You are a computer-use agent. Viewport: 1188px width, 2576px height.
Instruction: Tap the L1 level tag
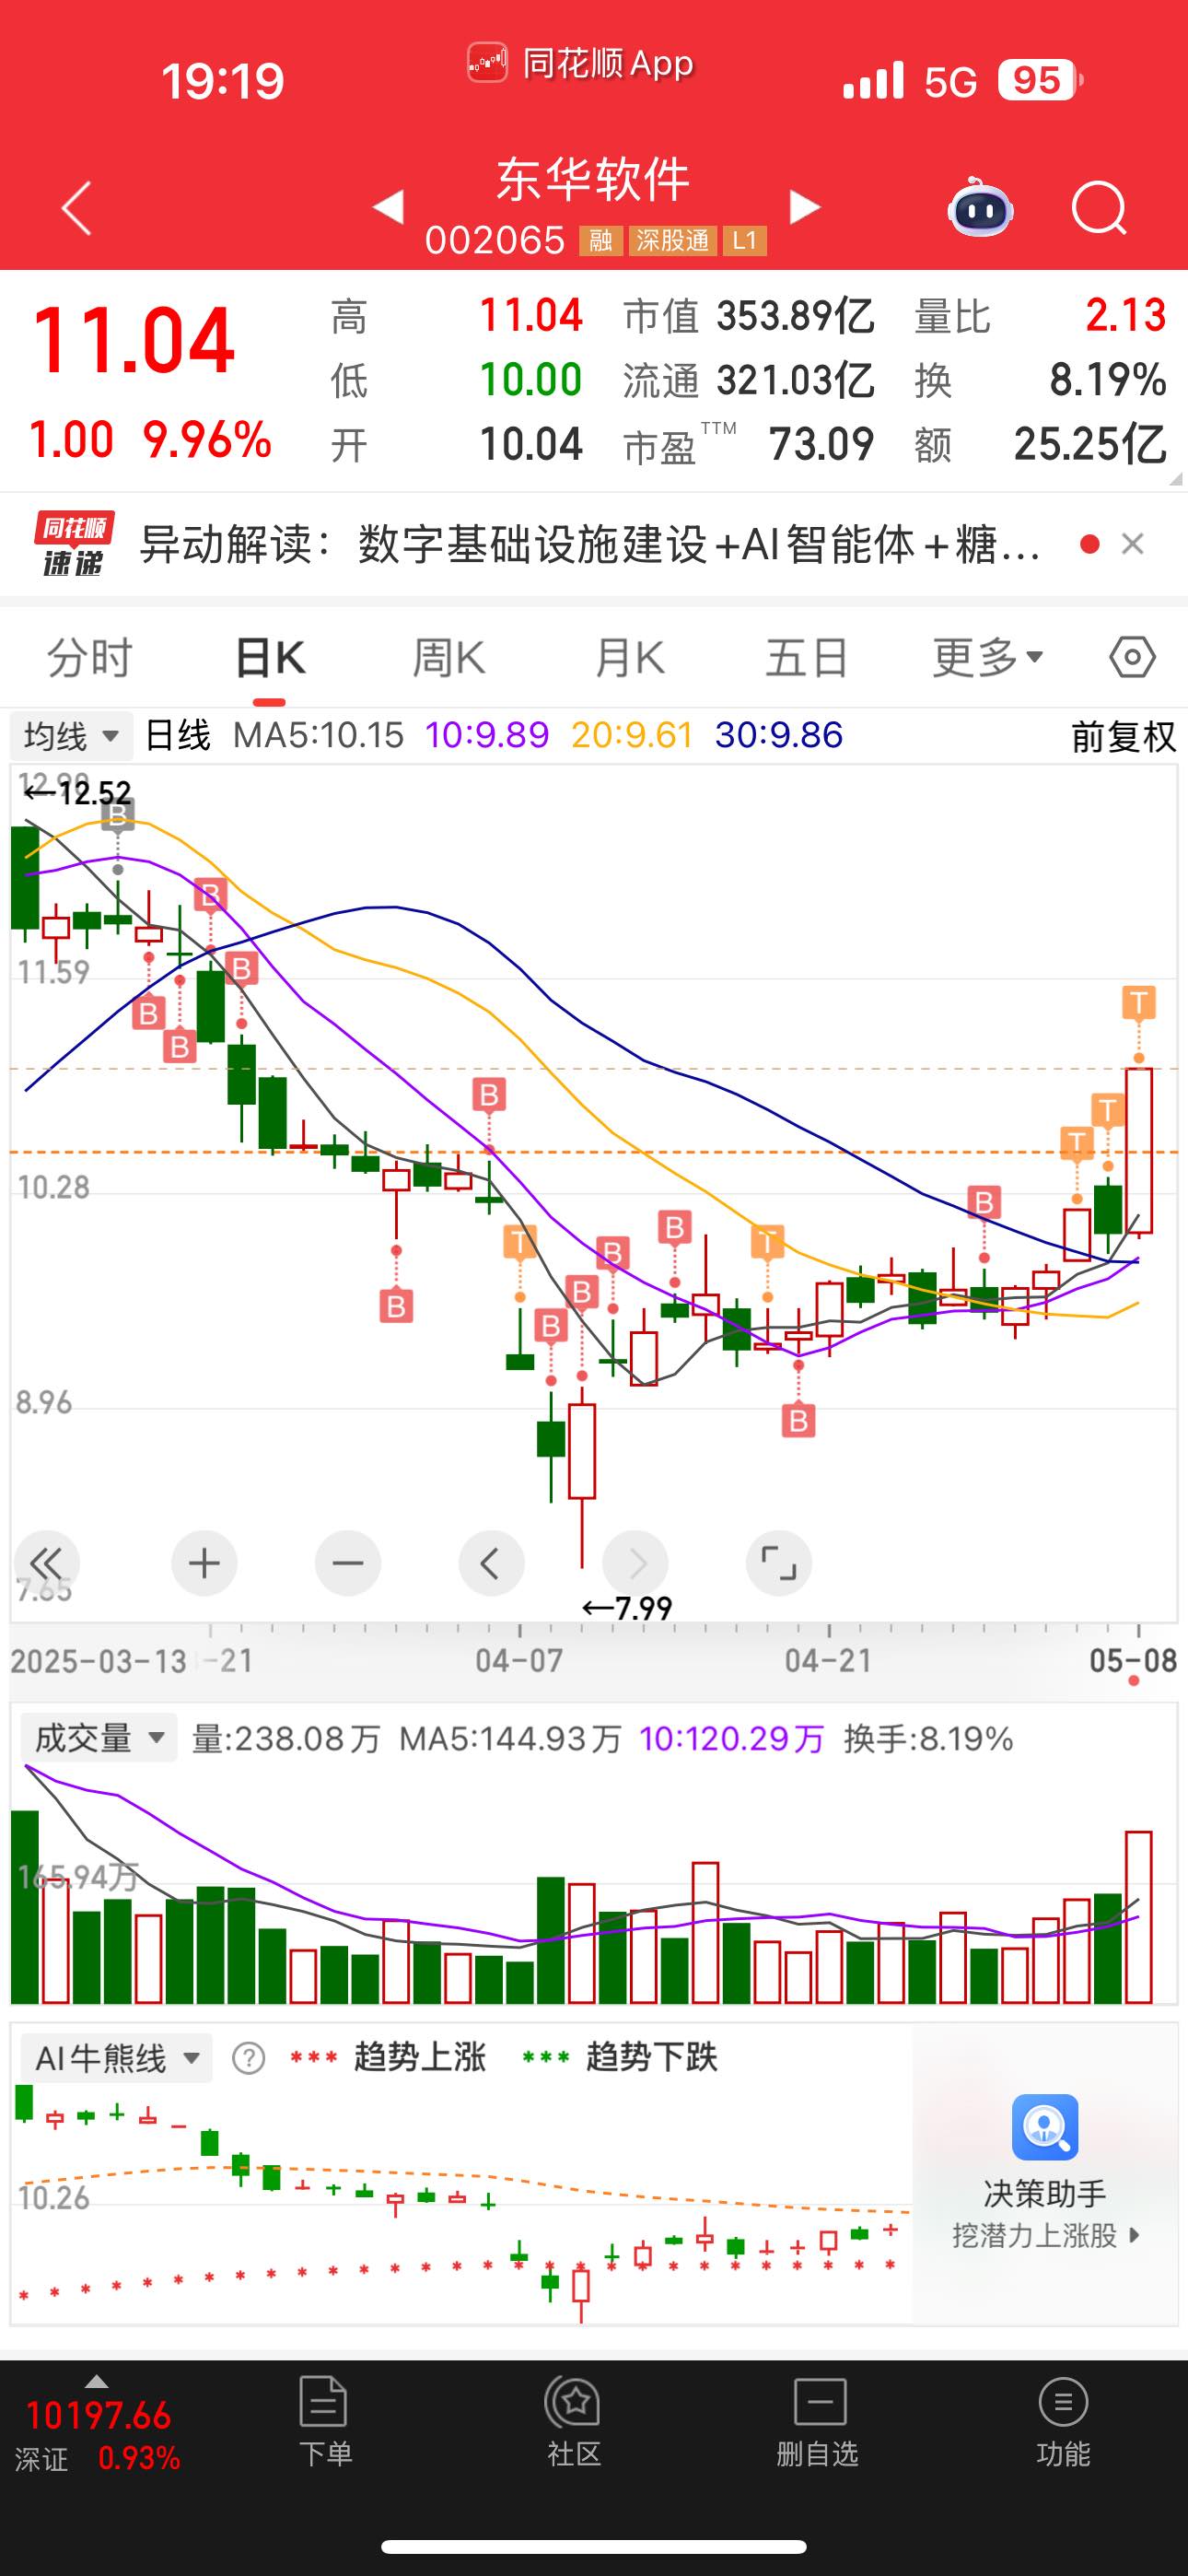click(744, 241)
